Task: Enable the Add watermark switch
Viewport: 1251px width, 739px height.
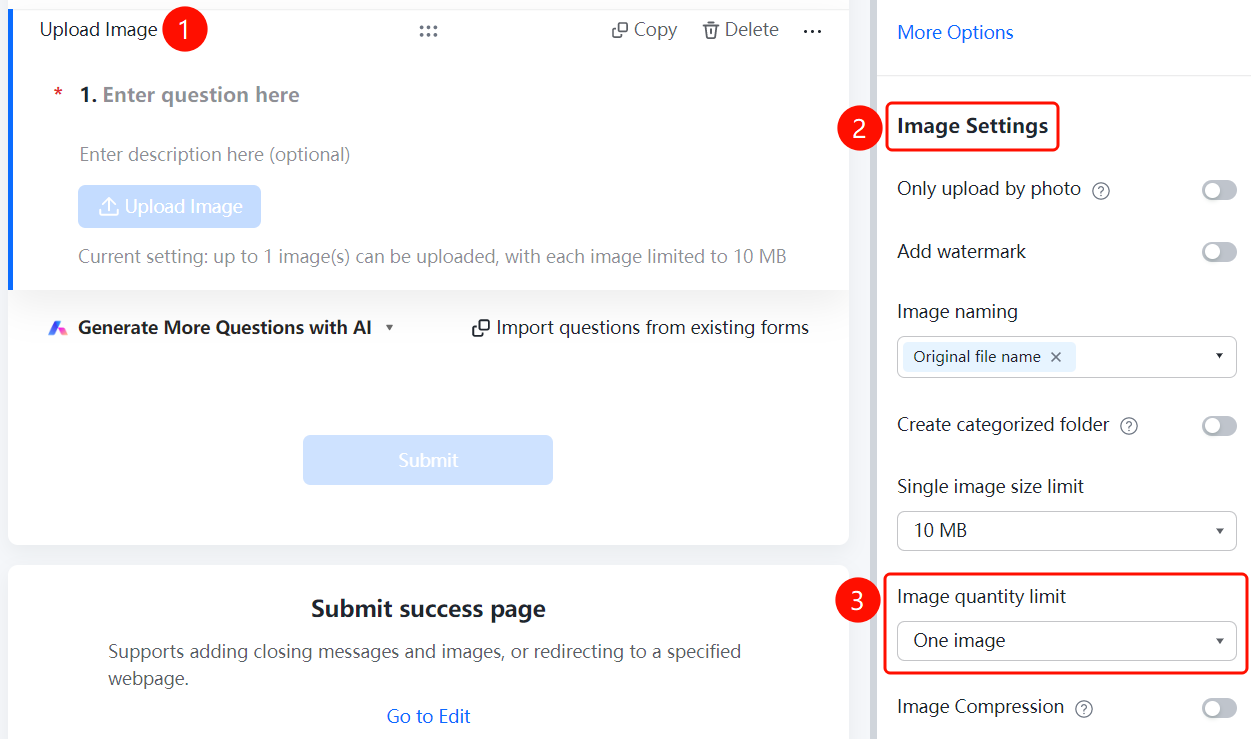Action: pos(1219,252)
